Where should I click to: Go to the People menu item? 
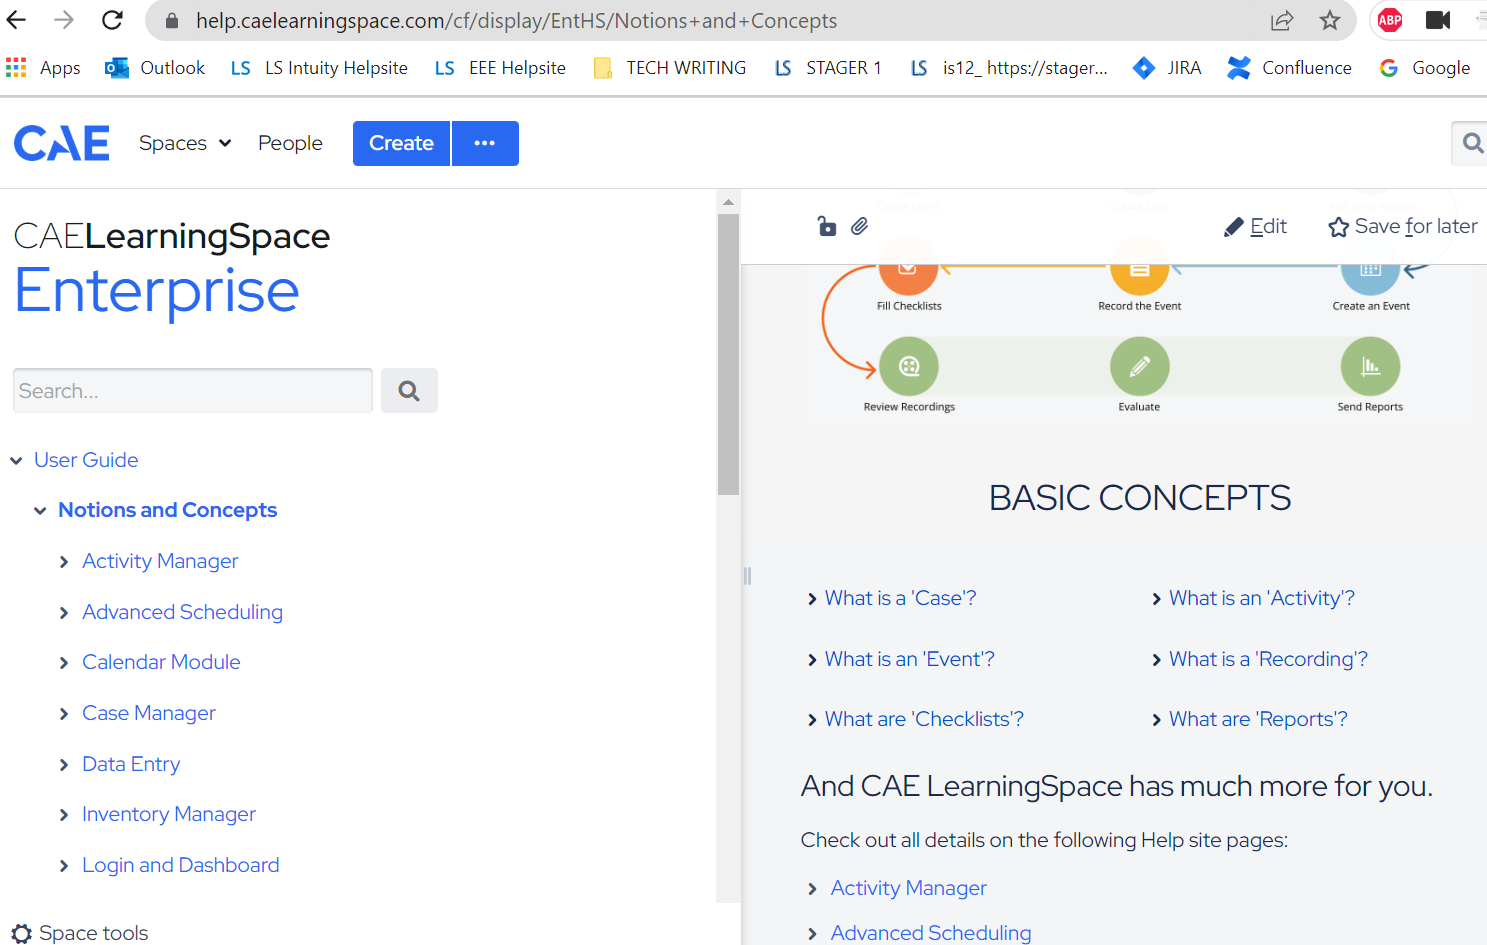[290, 143]
